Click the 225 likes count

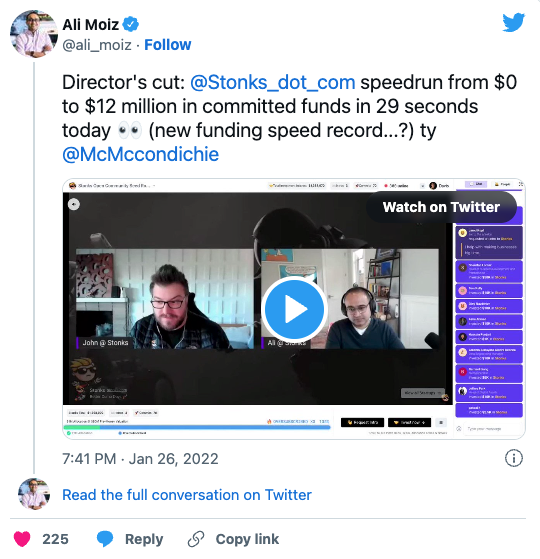[55, 539]
